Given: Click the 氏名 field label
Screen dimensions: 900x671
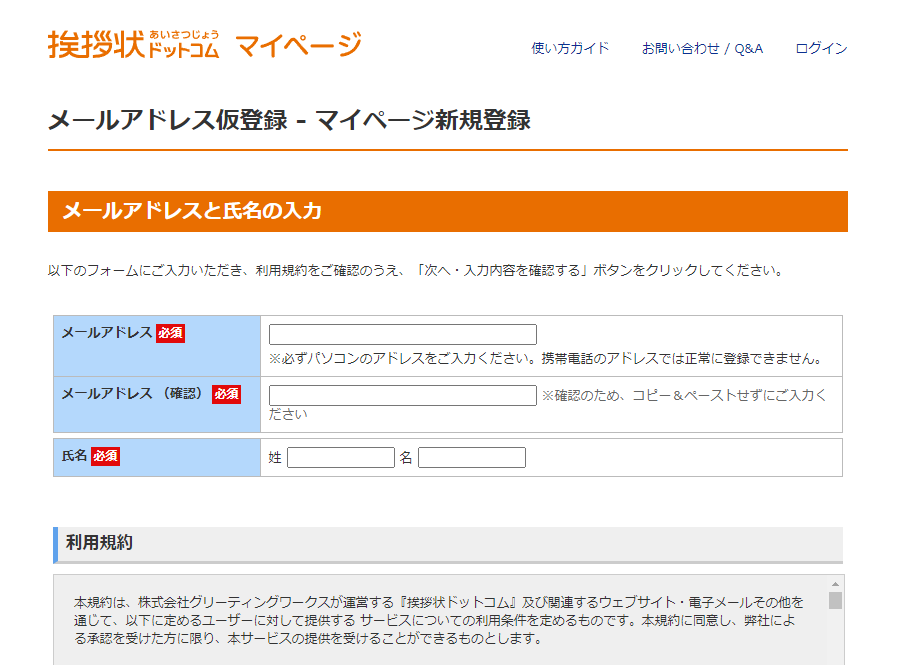Looking at the screenshot, I should (74, 456).
